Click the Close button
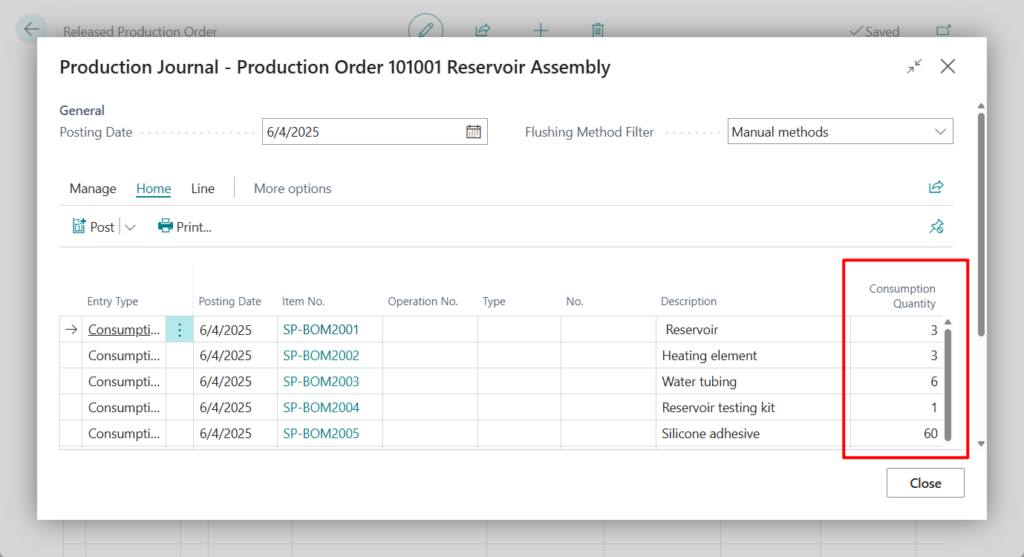The image size is (1024, 557). (925, 483)
